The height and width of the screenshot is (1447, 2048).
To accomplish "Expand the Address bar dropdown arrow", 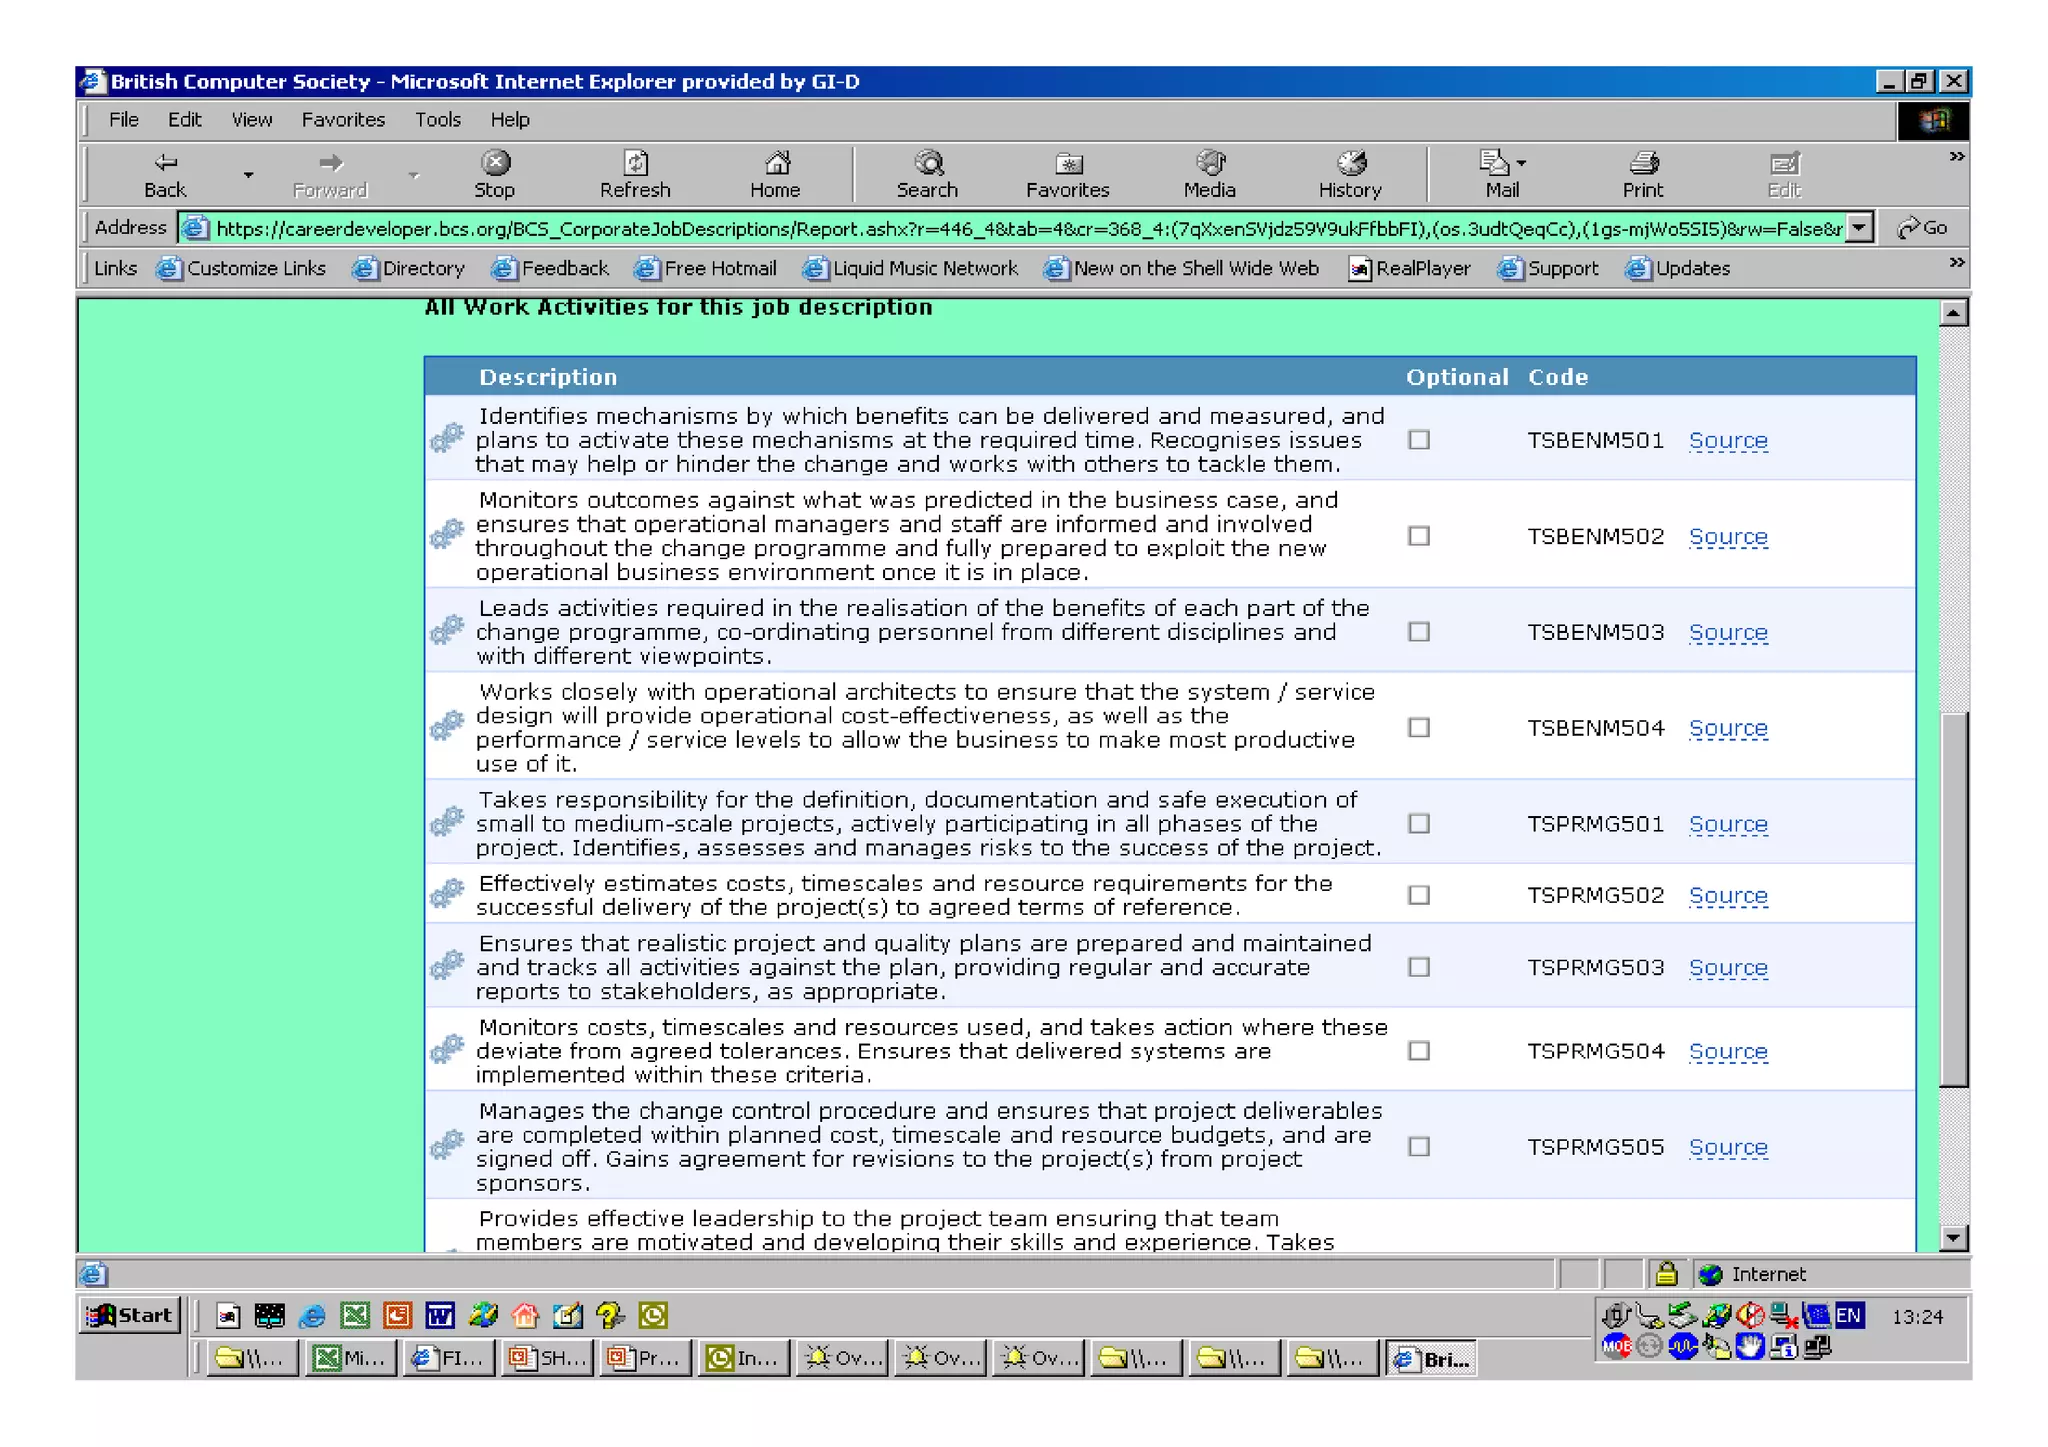I will (1858, 228).
